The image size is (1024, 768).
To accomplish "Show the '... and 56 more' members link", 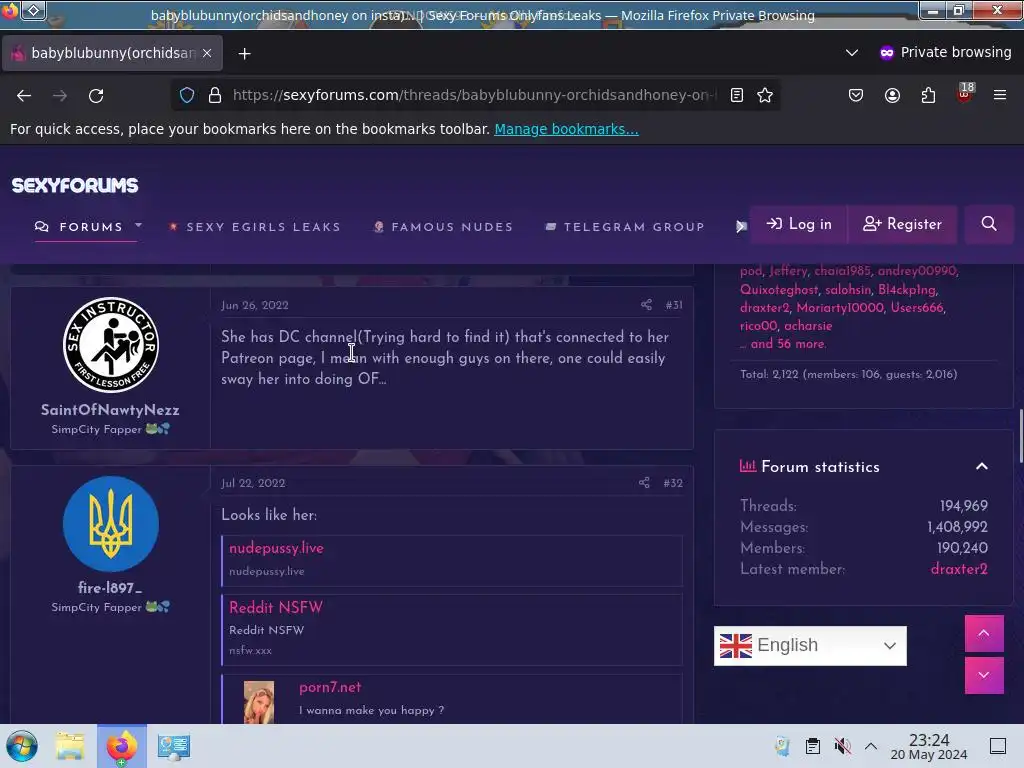I will click(782, 344).
